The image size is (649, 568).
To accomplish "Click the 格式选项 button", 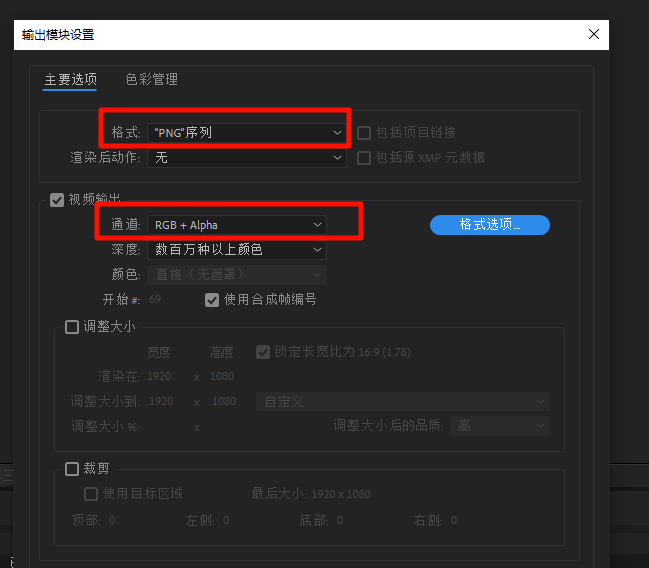I will coord(490,225).
